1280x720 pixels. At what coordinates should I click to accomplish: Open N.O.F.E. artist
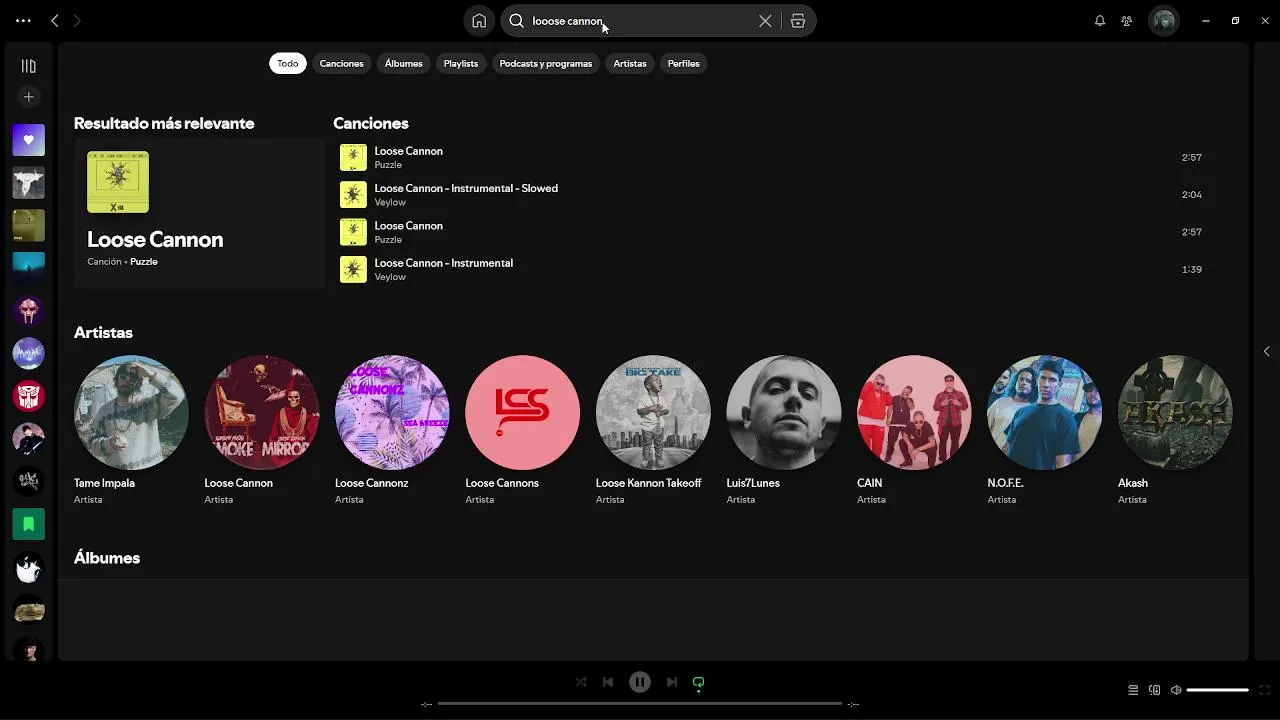[1044, 428]
